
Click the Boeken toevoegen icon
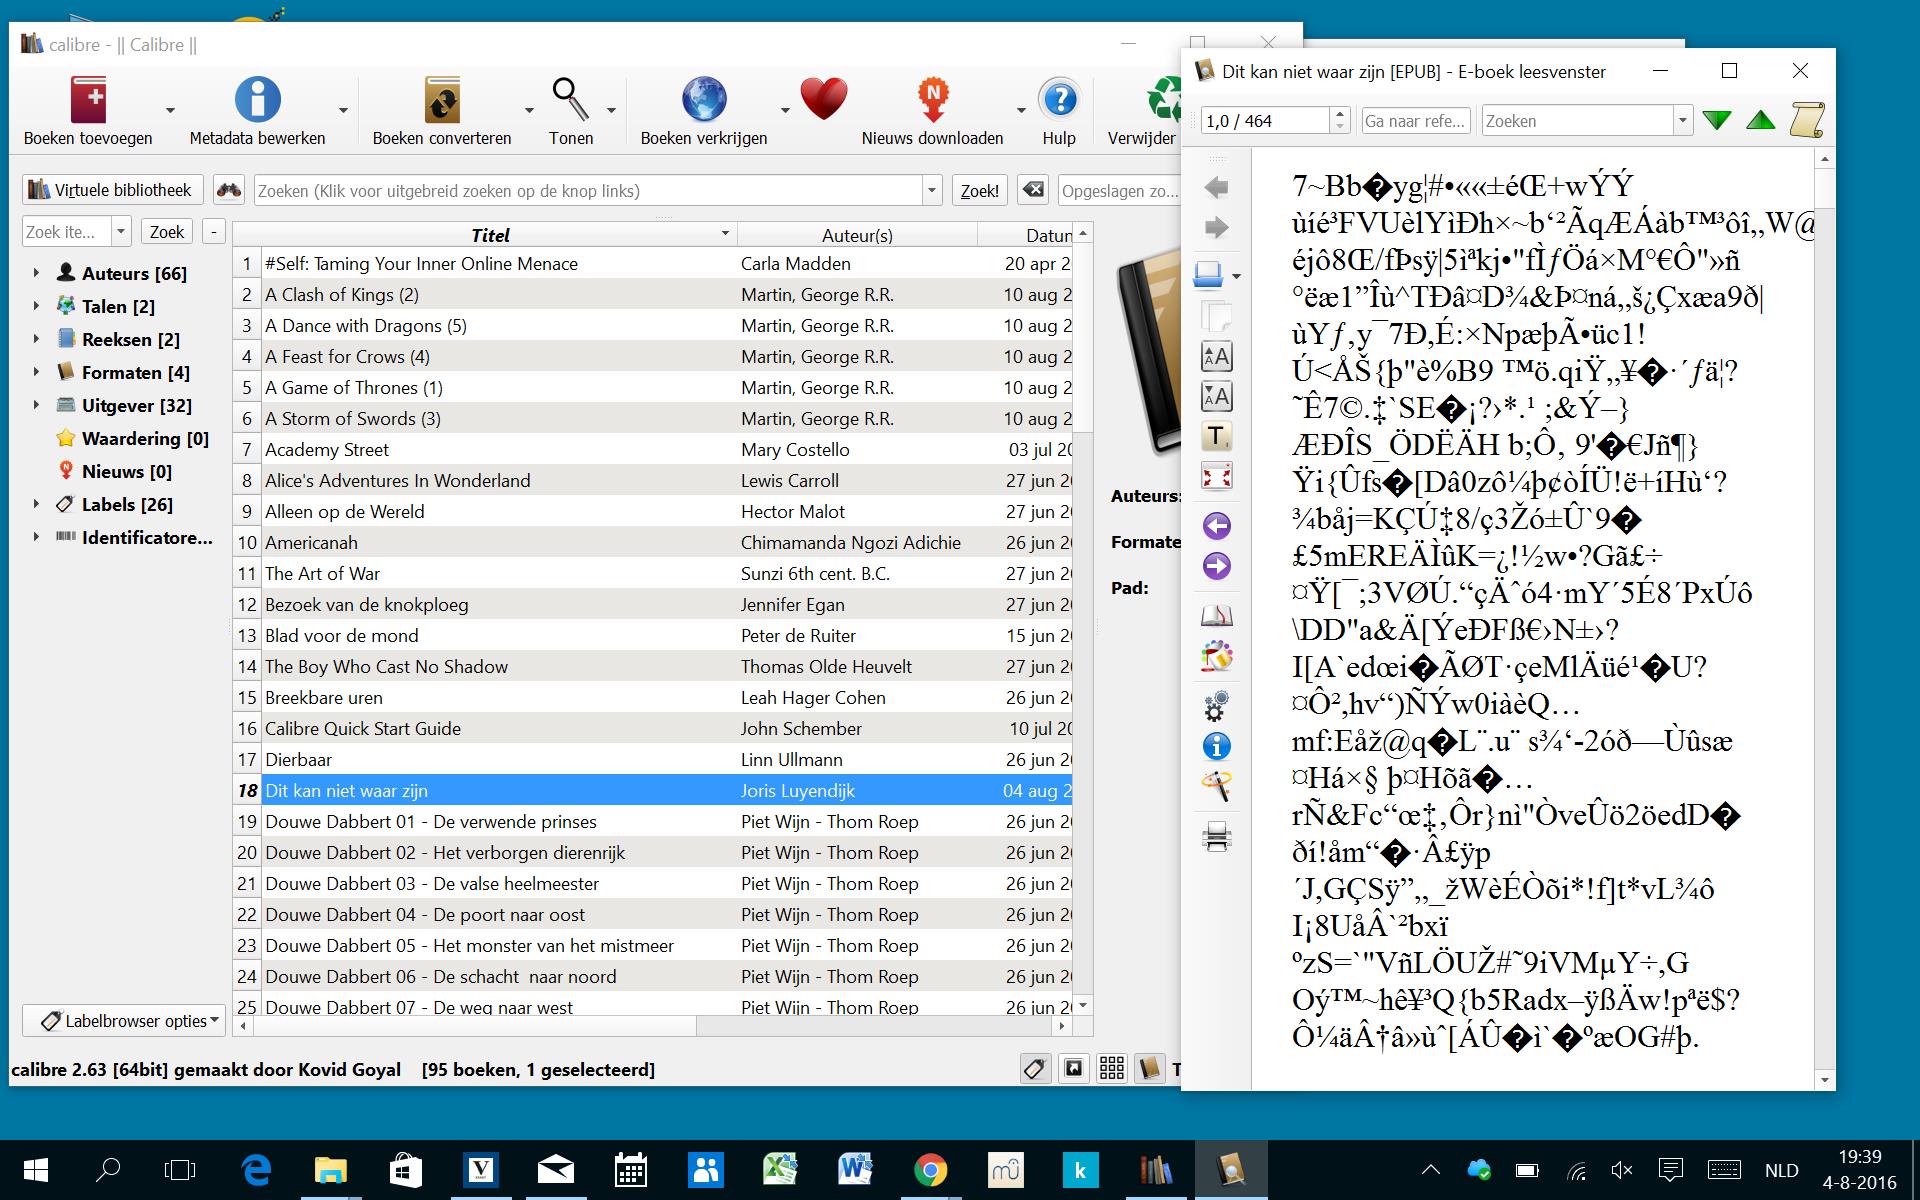coord(88,101)
